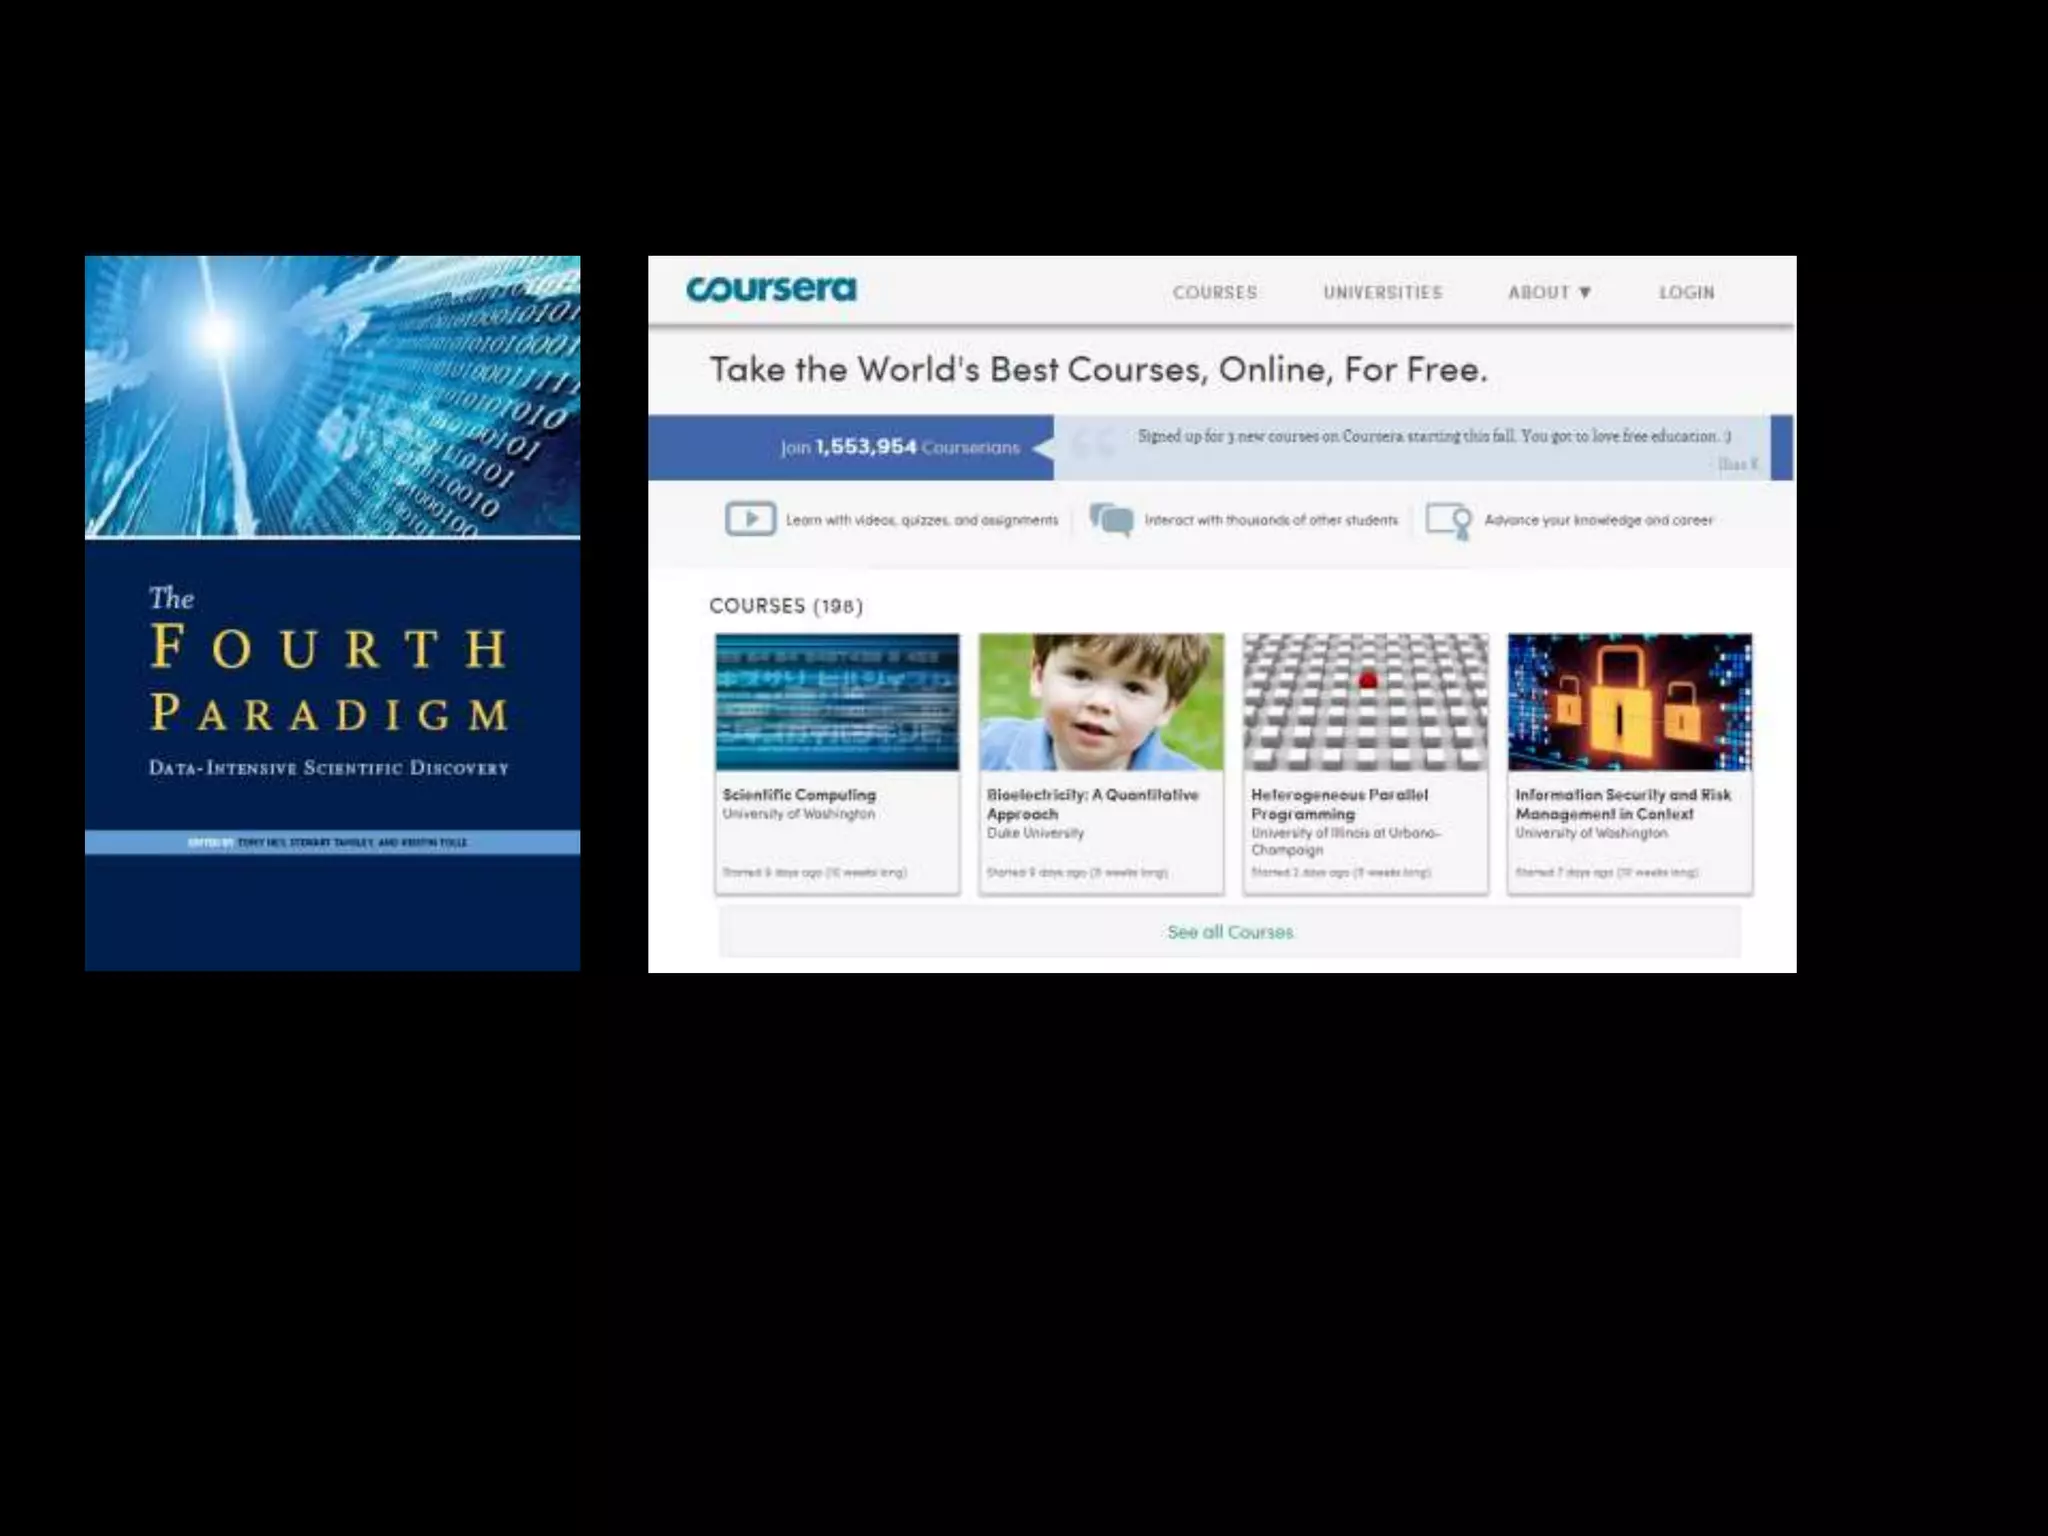Click Information Security and Risk Management title

pos(1622,804)
